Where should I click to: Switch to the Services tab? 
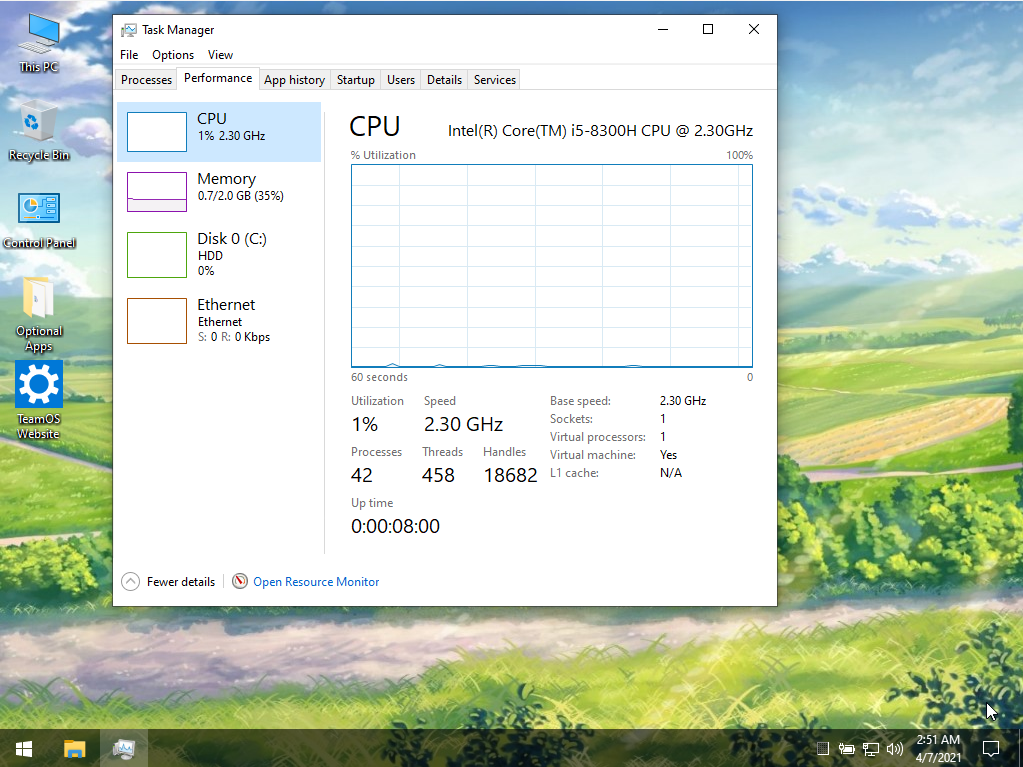(x=495, y=80)
